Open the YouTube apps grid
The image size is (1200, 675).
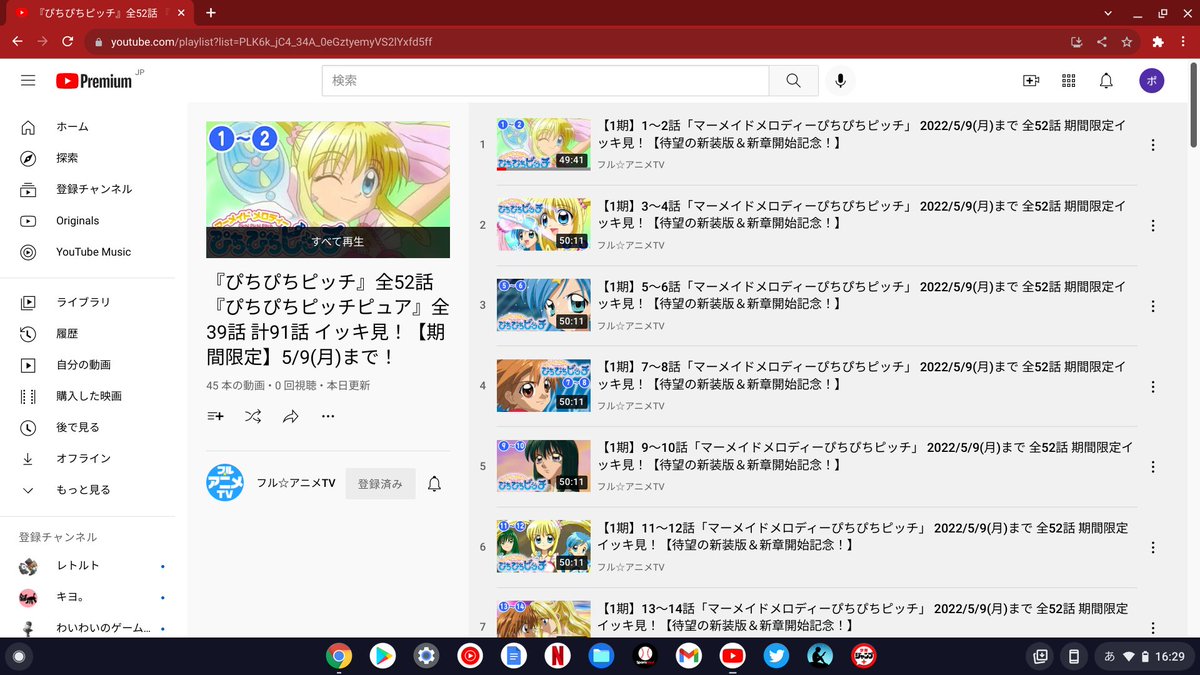1068,81
